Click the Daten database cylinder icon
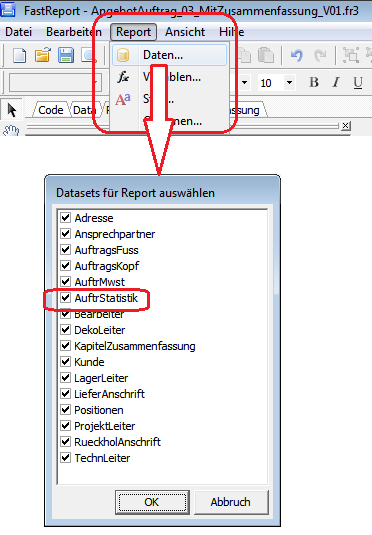This screenshot has width=372, height=535. pos(123,55)
